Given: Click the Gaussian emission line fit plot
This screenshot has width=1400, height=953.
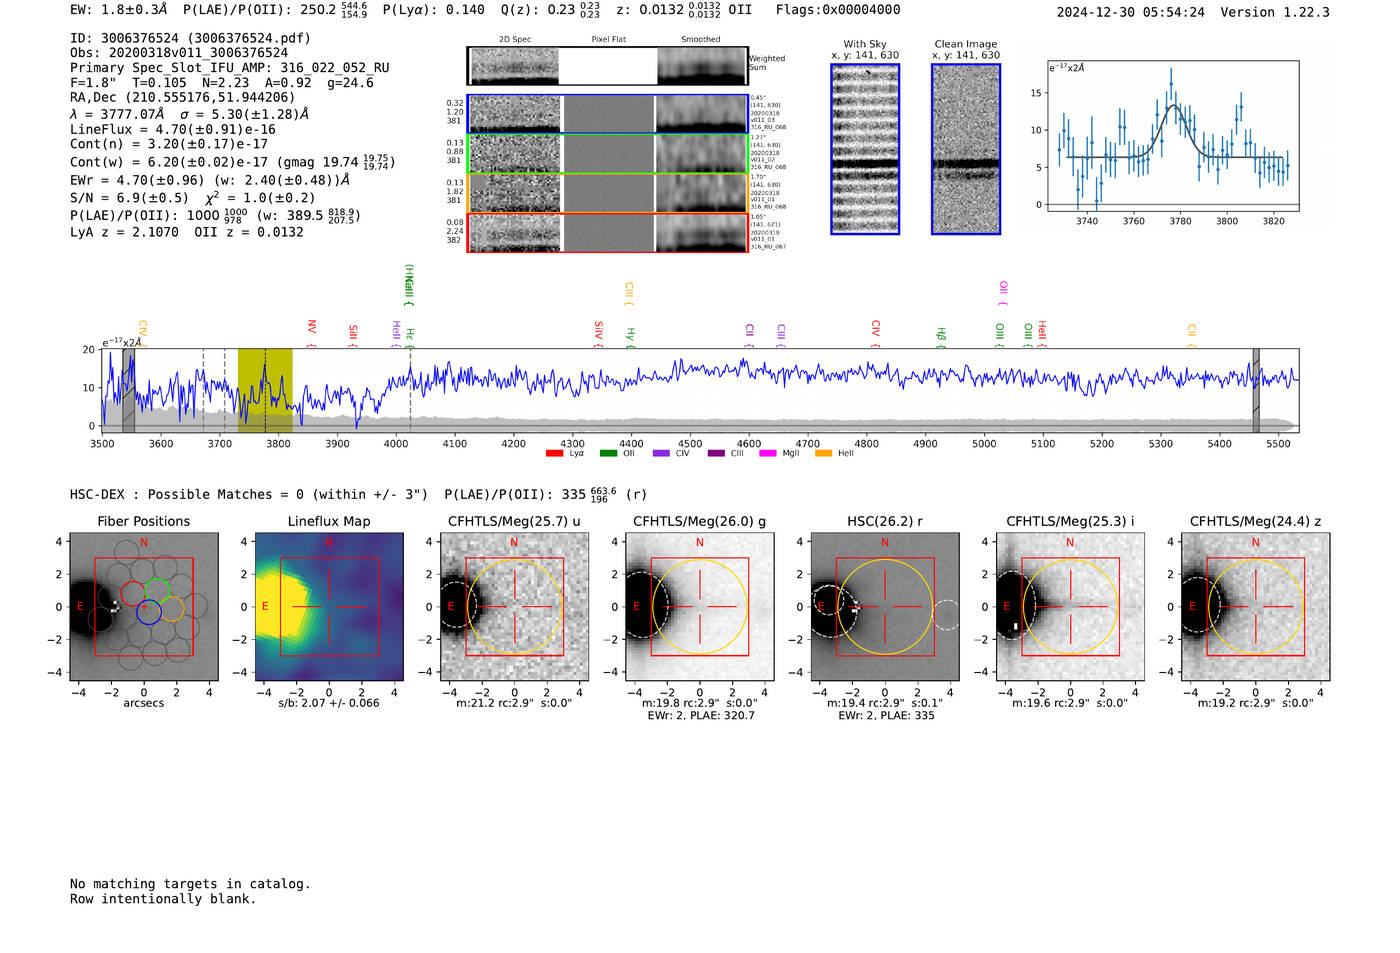Looking at the screenshot, I should pyautogui.click(x=1172, y=136).
